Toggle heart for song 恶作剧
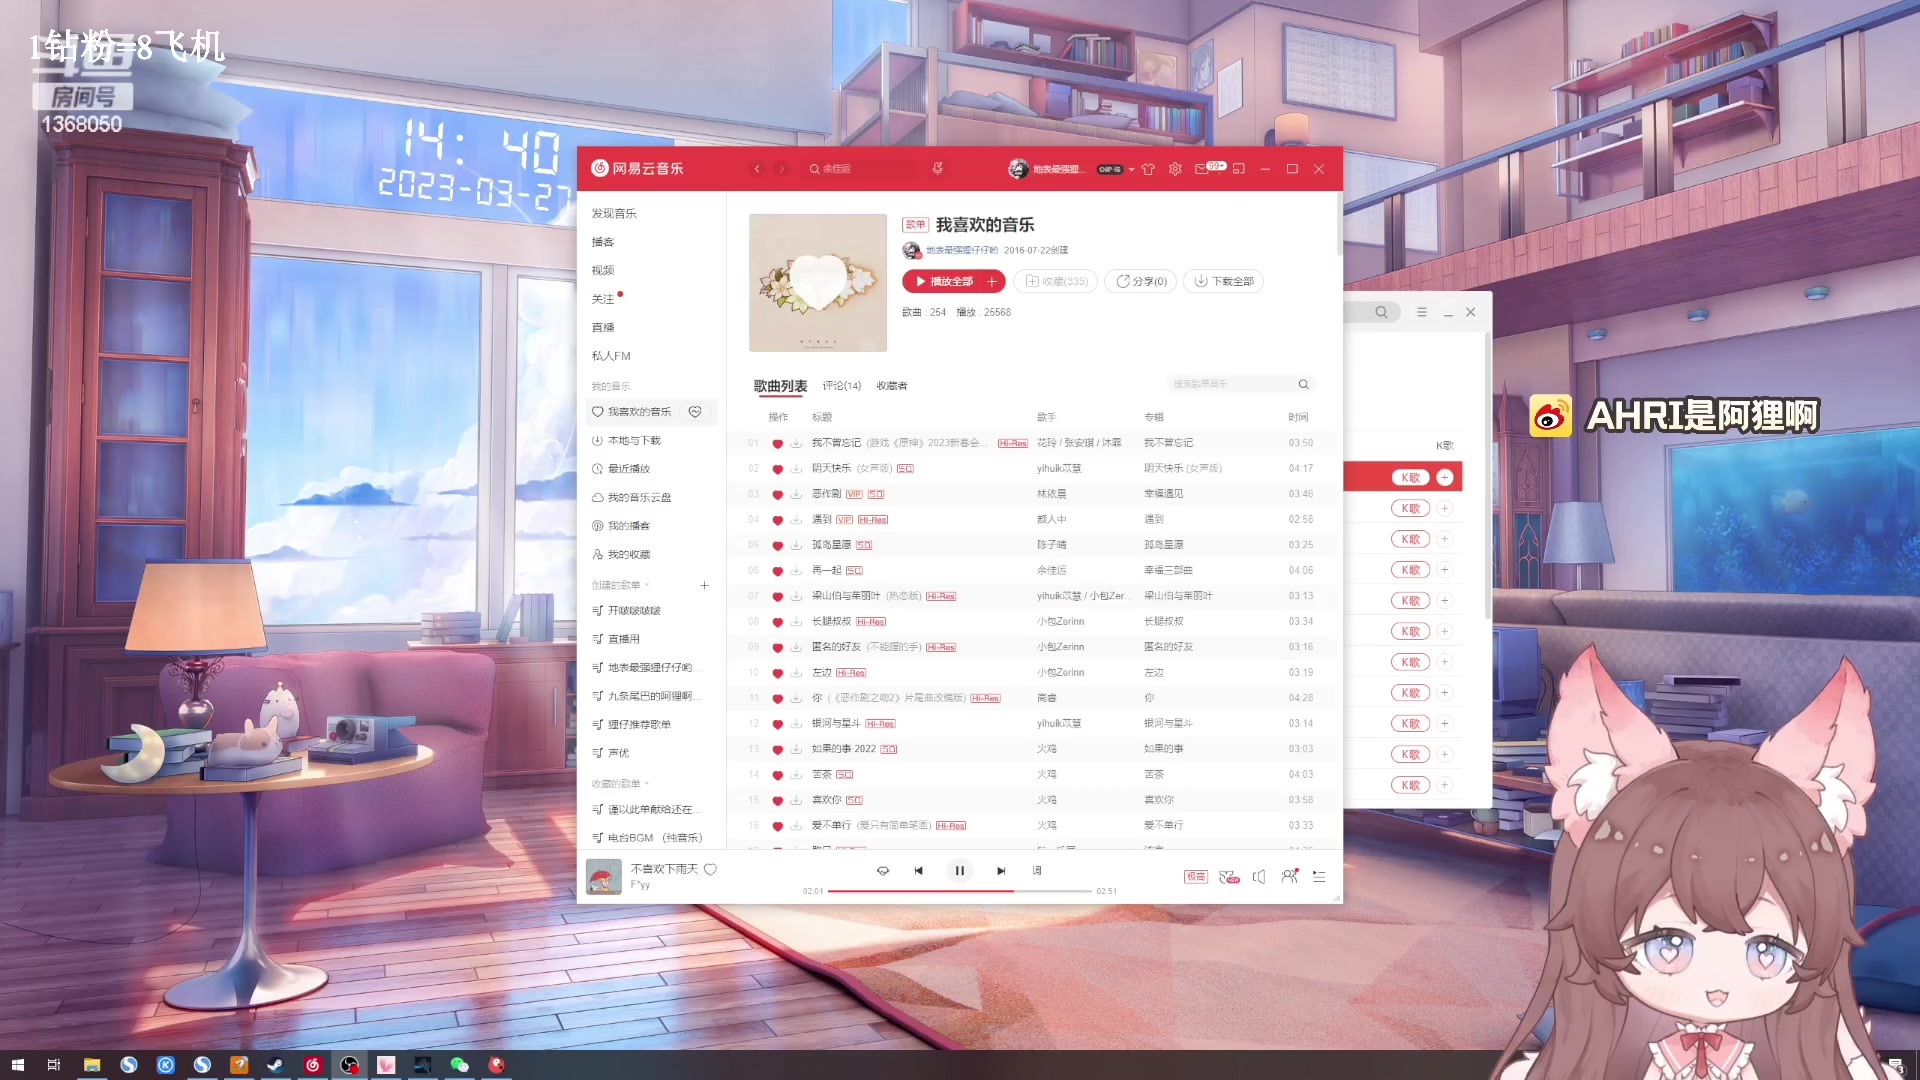The width and height of the screenshot is (1920, 1080). 777,494
